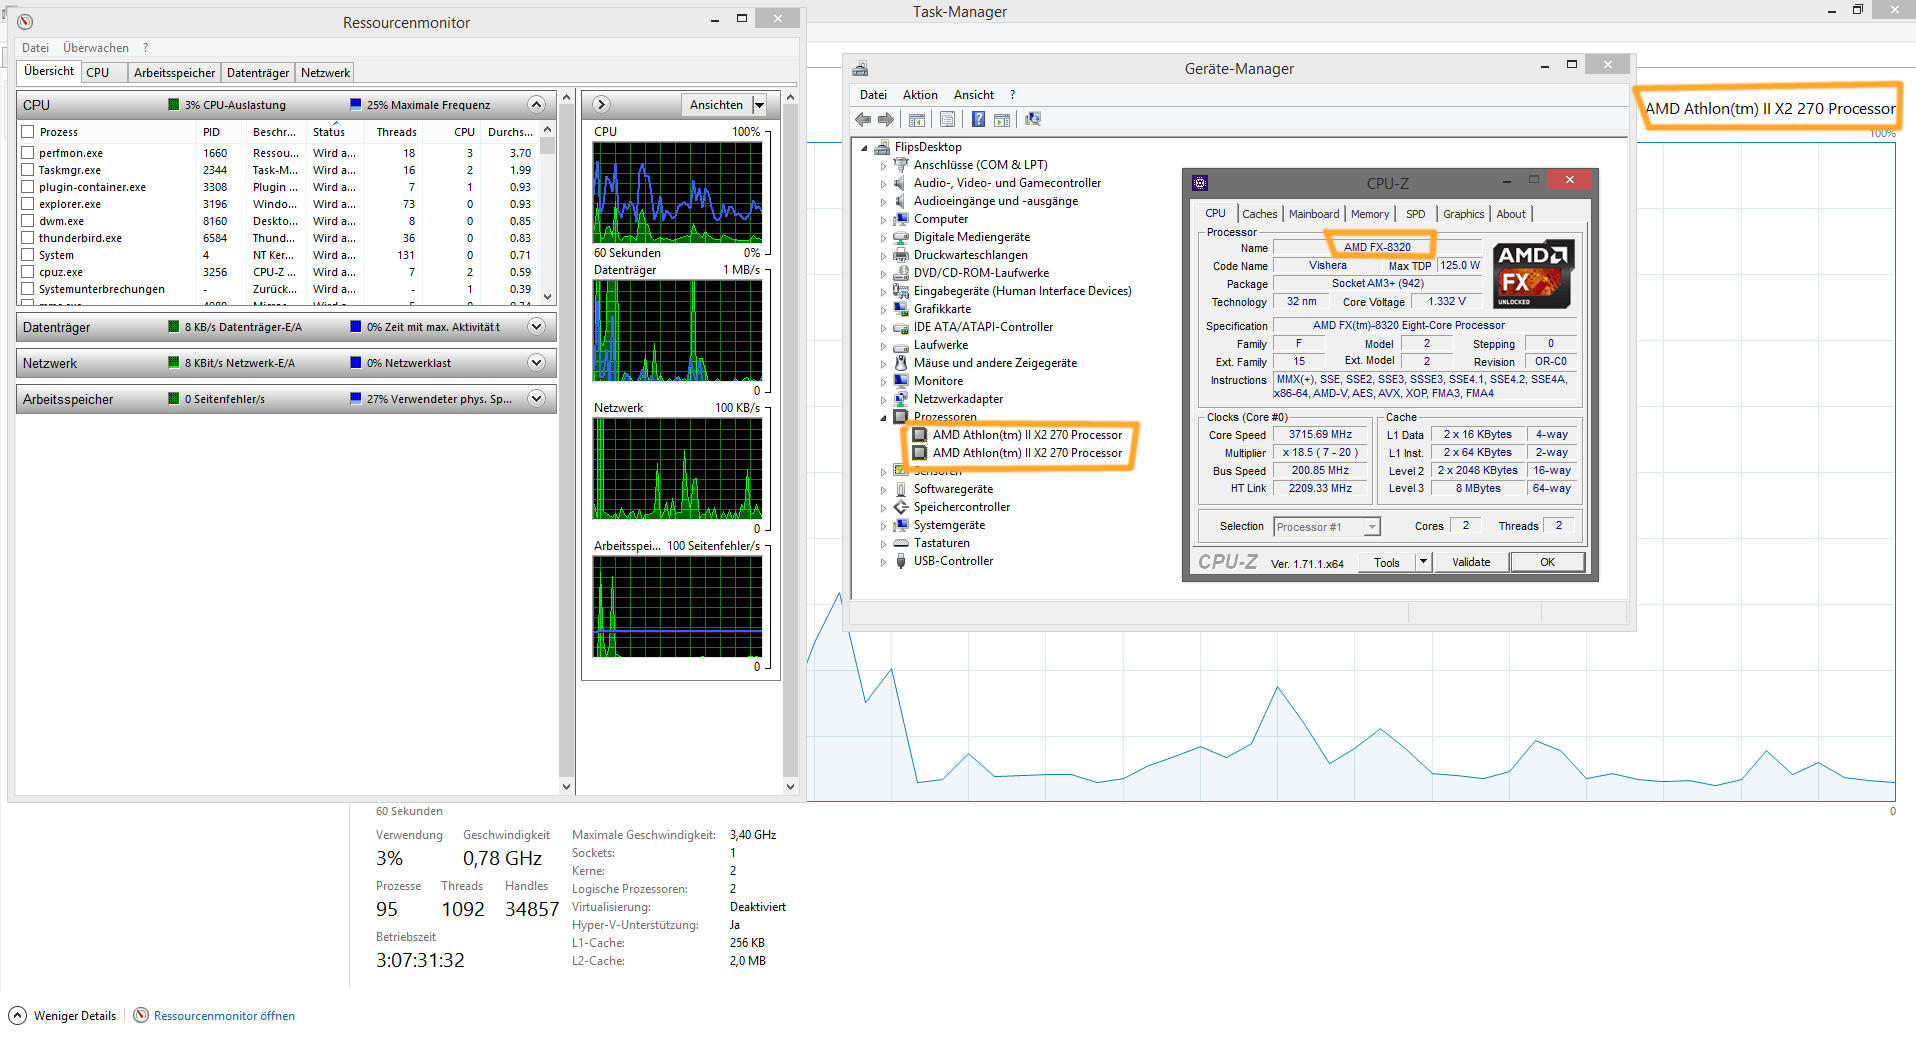Expand the Datenträger section chevron

point(537,327)
